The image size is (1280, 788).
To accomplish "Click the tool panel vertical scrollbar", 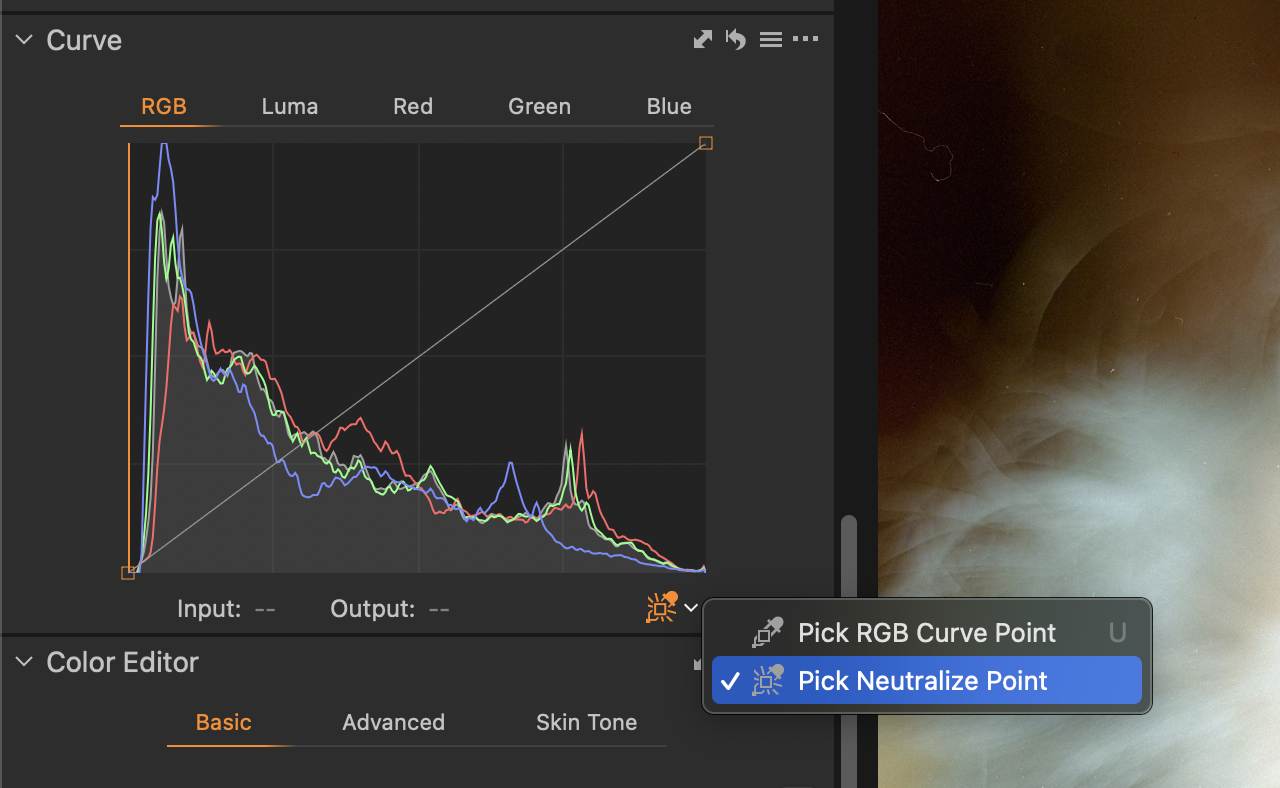I will (x=849, y=650).
